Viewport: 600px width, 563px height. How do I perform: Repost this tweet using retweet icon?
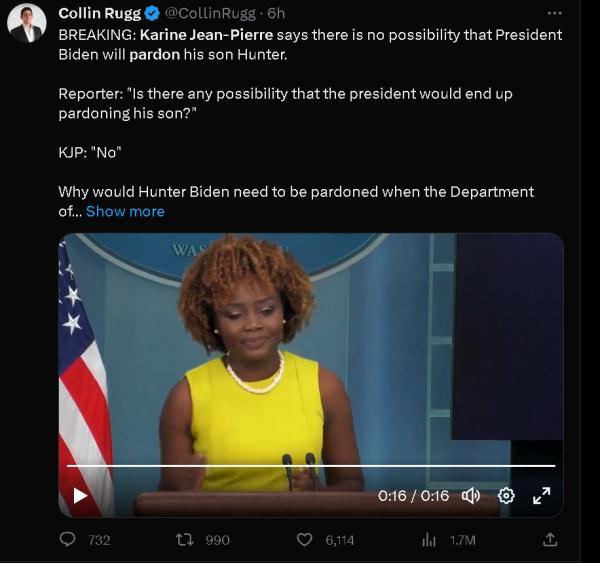(184, 540)
